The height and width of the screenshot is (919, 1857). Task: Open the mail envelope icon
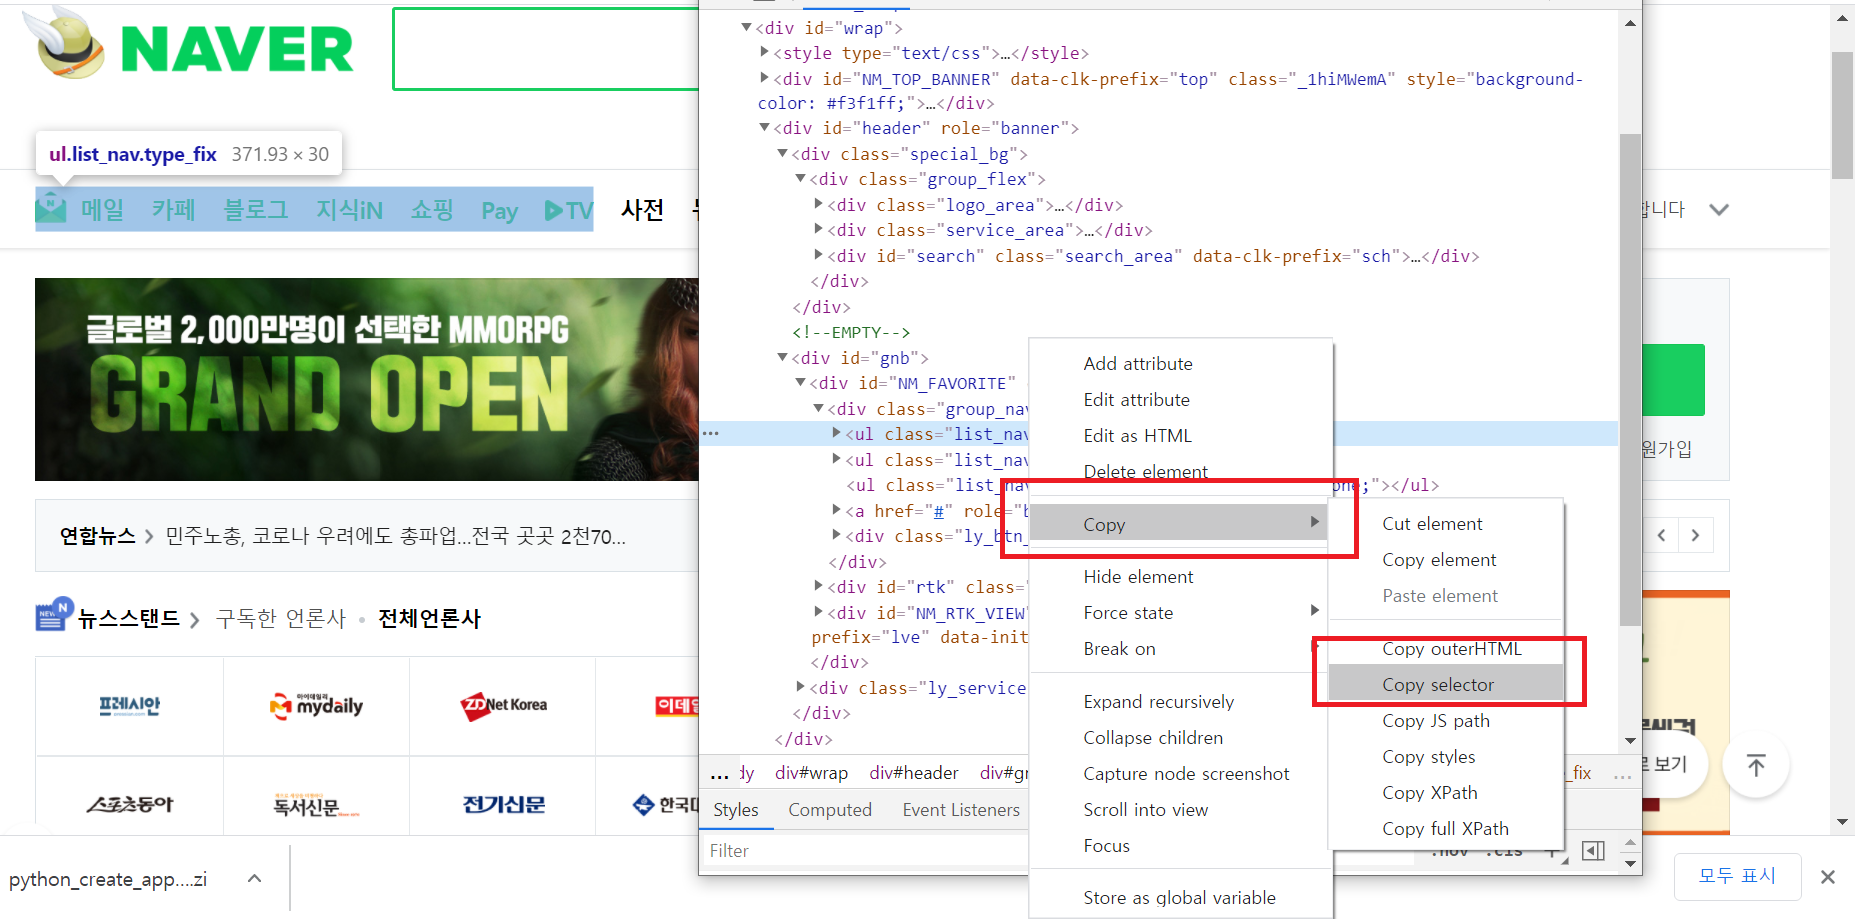[51, 209]
